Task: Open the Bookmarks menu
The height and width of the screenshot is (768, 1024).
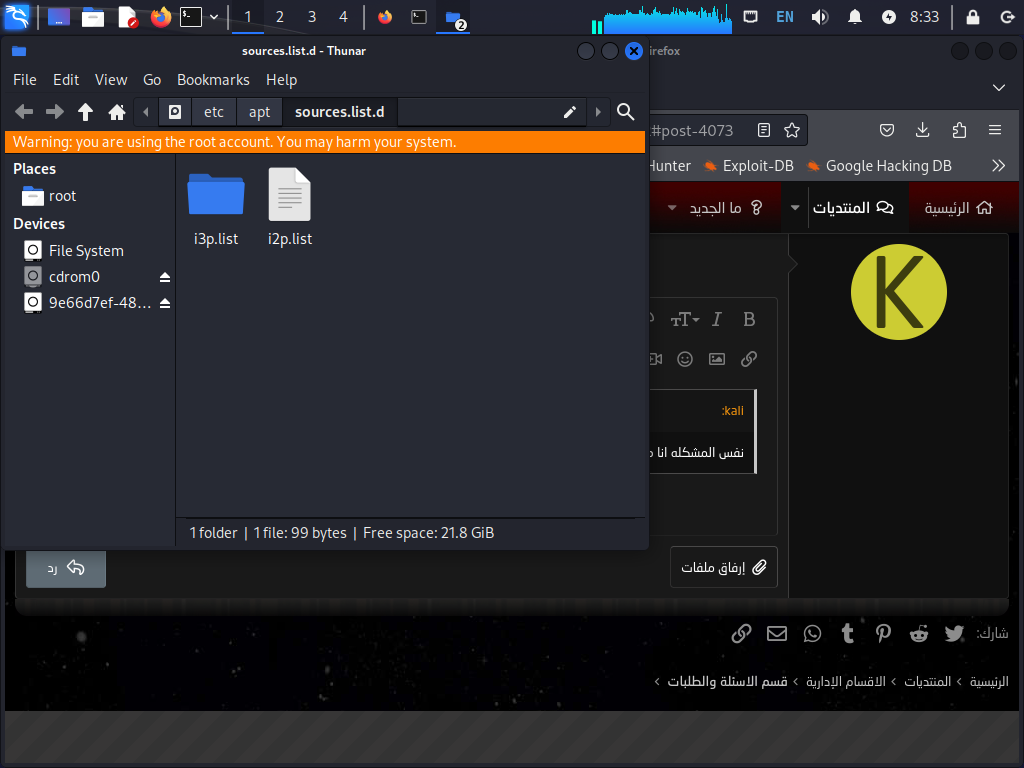Action: point(214,80)
